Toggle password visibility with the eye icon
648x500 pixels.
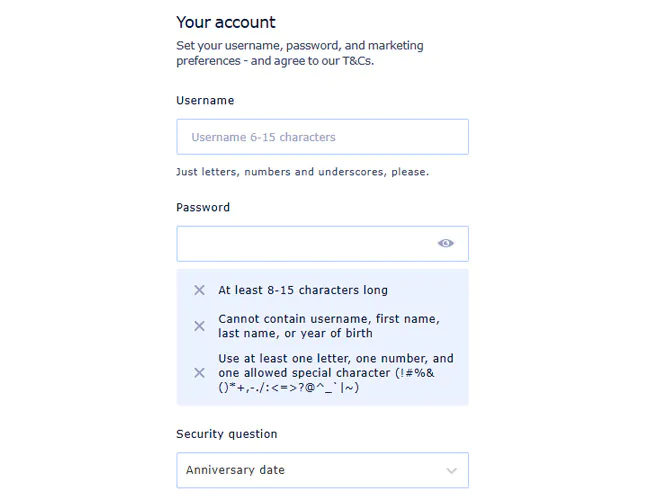pos(446,243)
